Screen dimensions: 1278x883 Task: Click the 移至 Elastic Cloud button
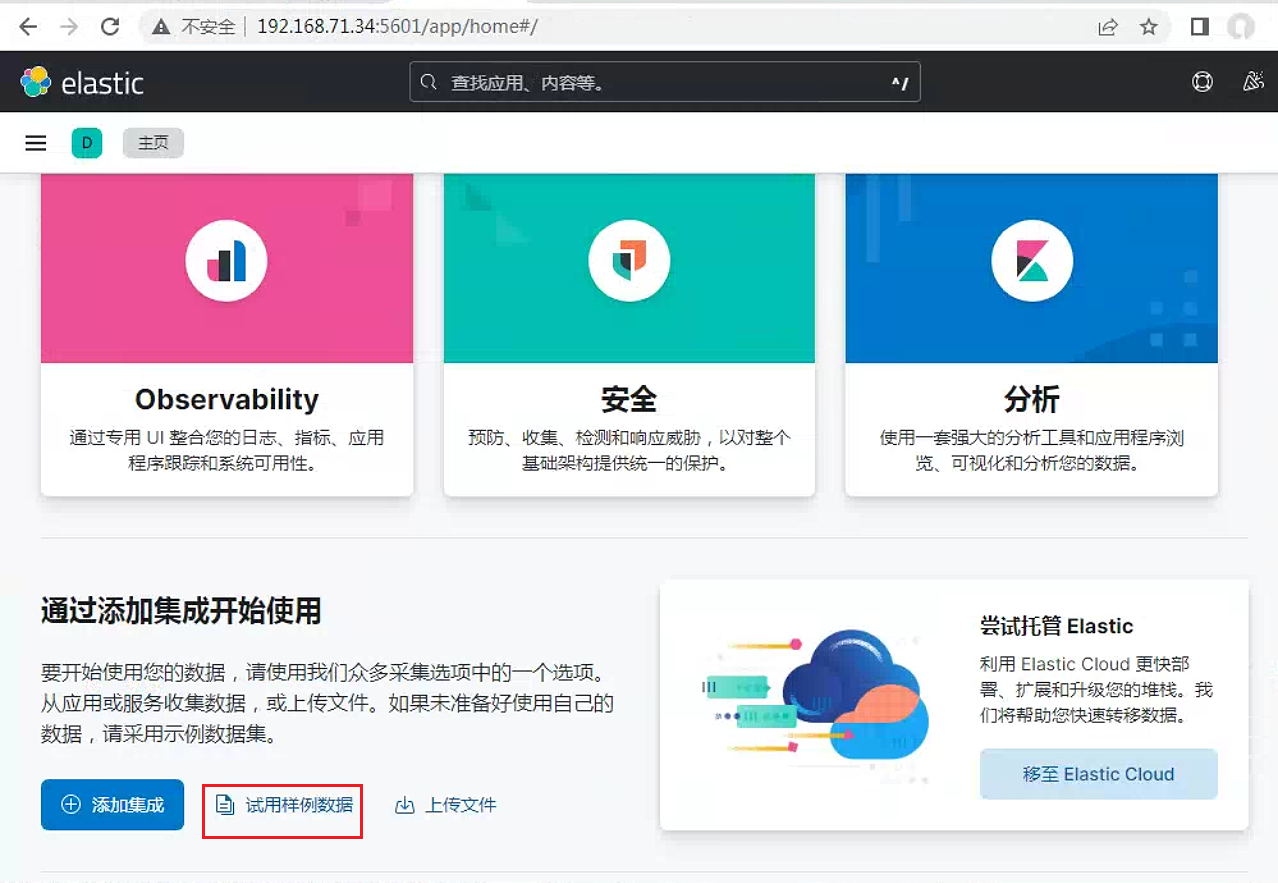(1098, 774)
